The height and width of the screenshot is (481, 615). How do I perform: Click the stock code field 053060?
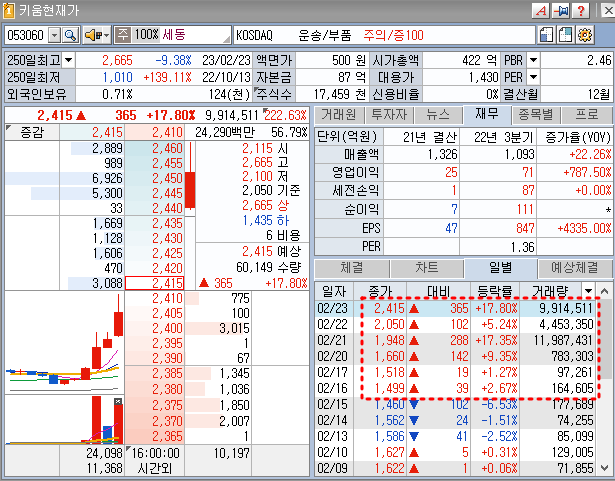tap(27, 35)
